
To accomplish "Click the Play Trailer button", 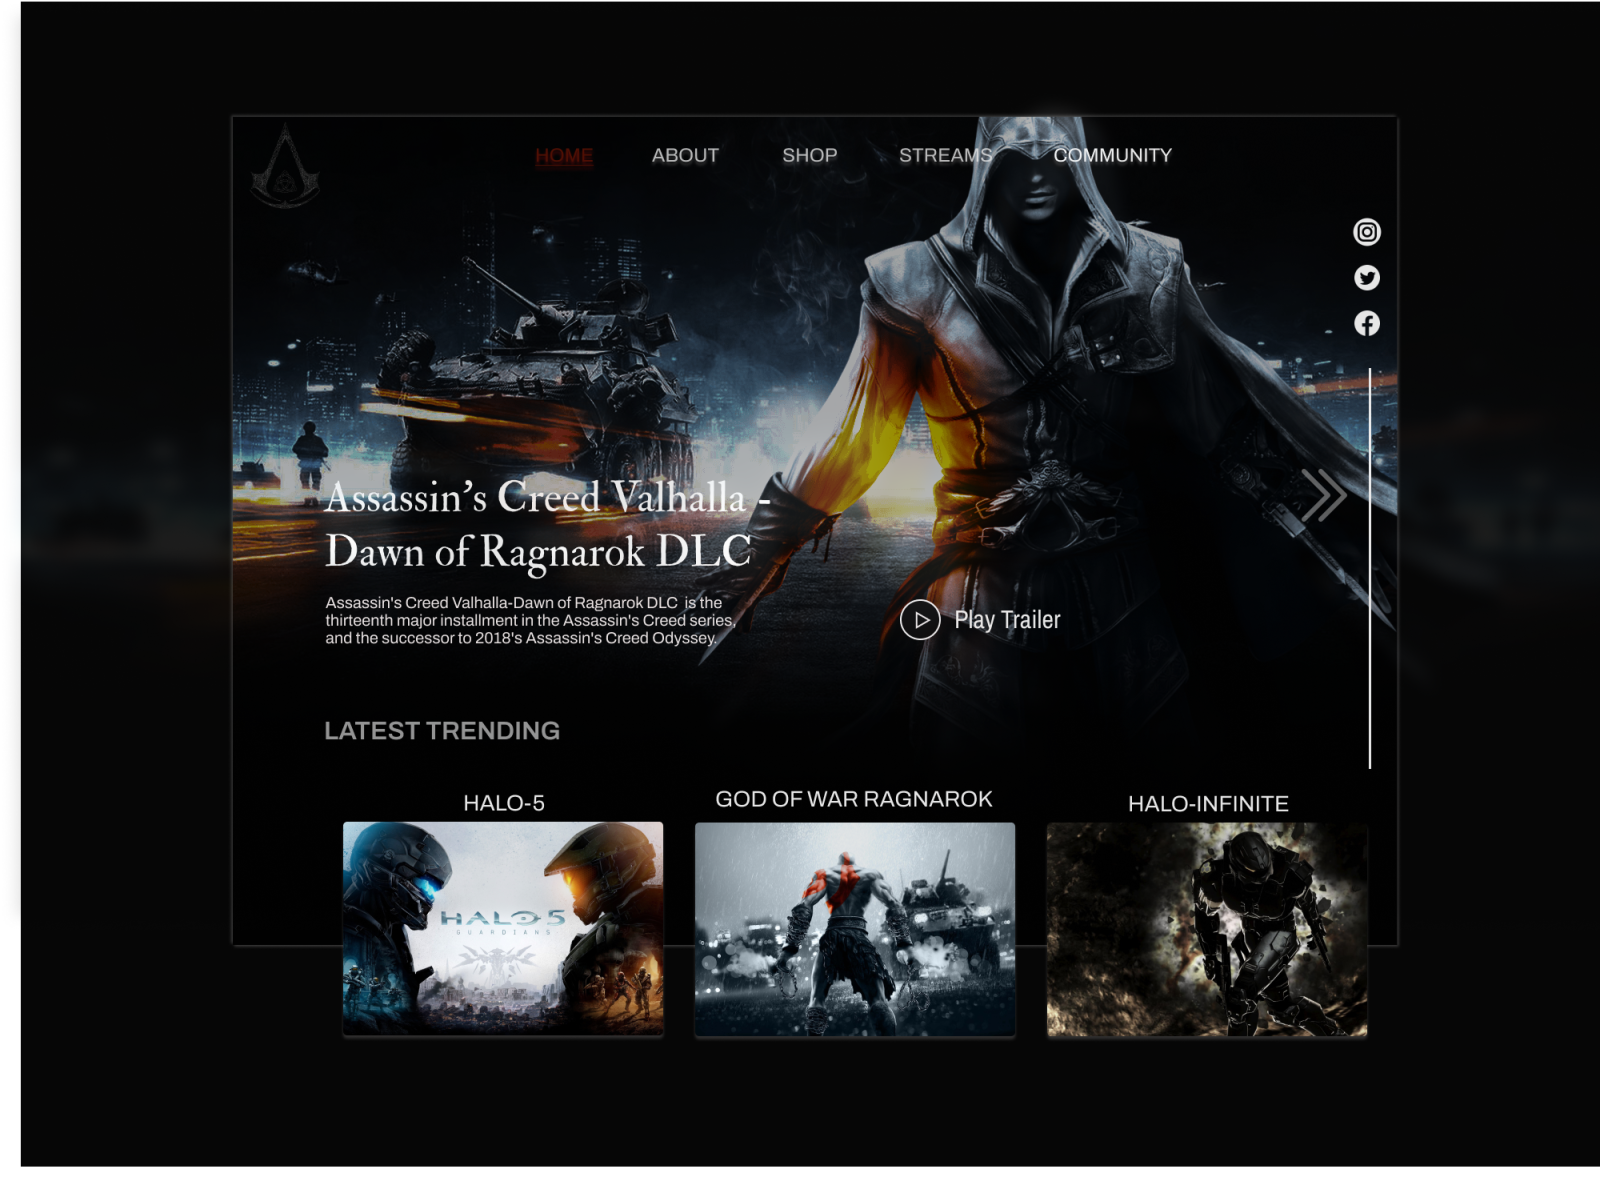I will [1007, 620].
